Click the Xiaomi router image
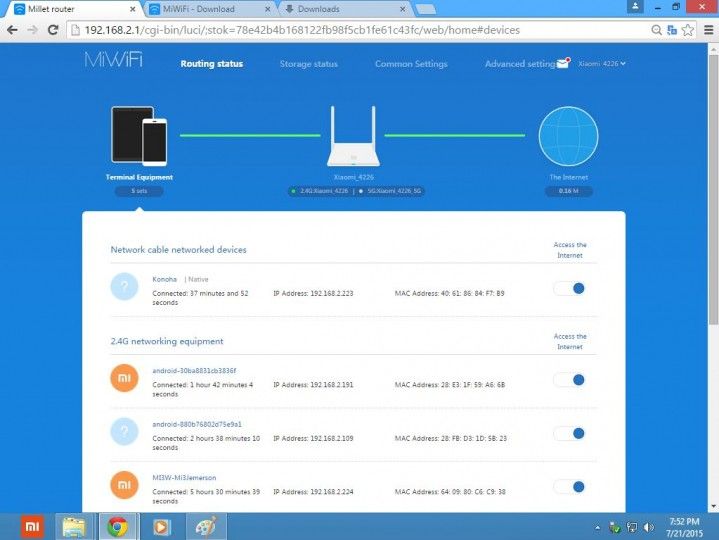Screen dimensions: 719x540 coord(354,136)
